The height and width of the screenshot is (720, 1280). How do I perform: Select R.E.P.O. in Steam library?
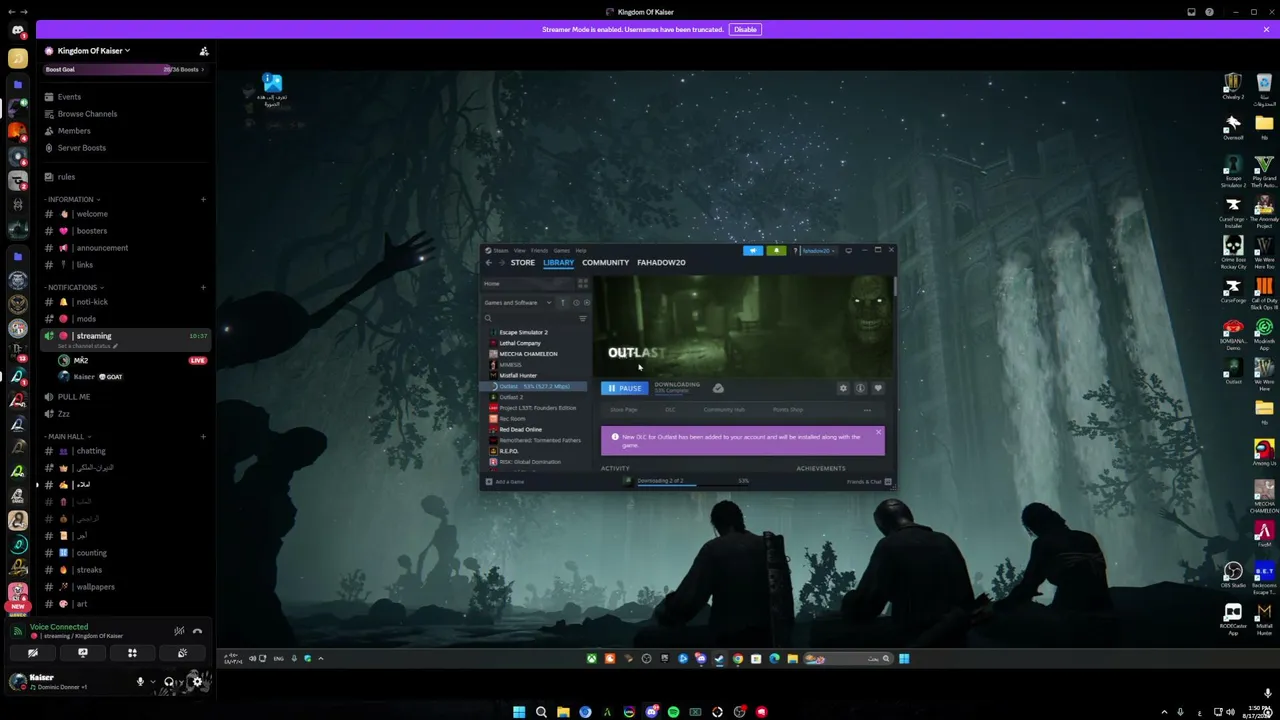pos(508,451)
